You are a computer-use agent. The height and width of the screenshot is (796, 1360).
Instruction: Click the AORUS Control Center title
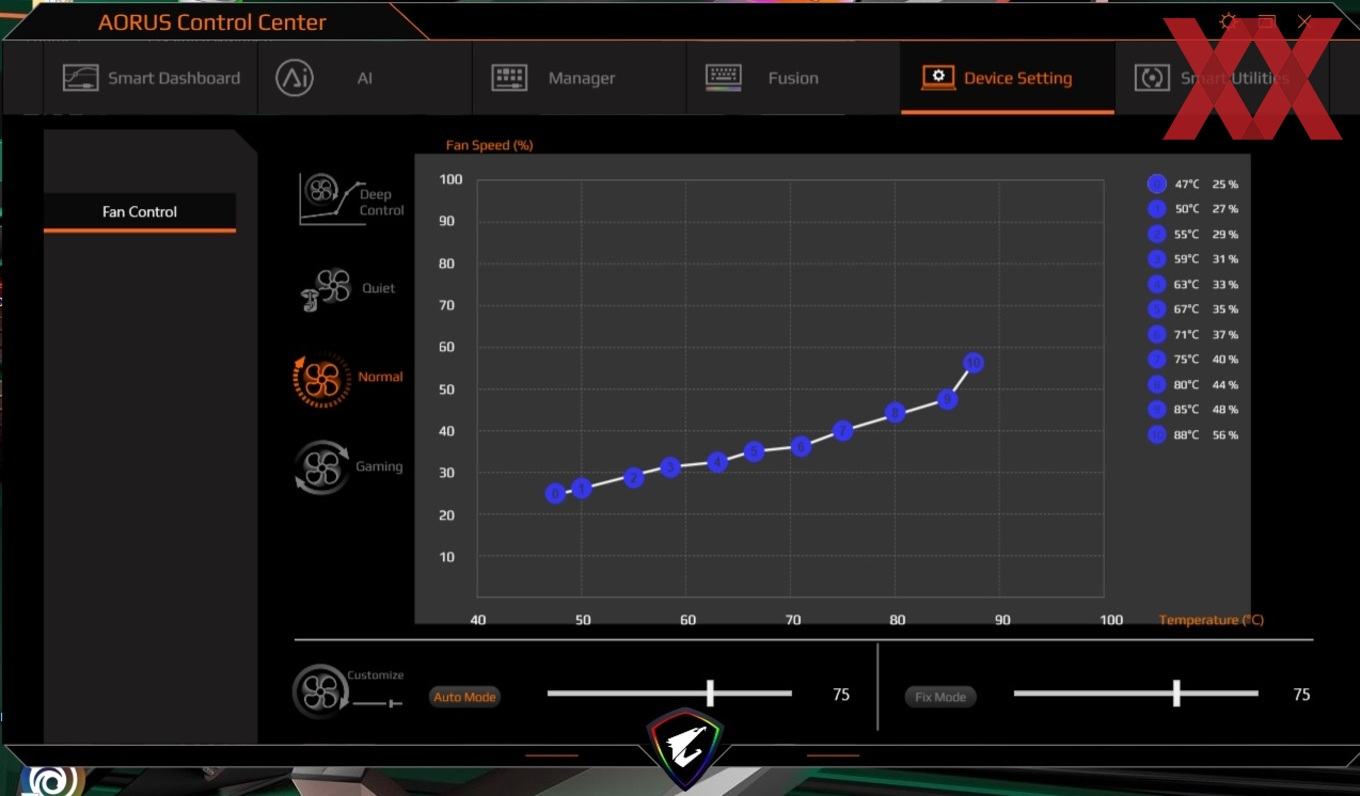[x=212, y=22]
